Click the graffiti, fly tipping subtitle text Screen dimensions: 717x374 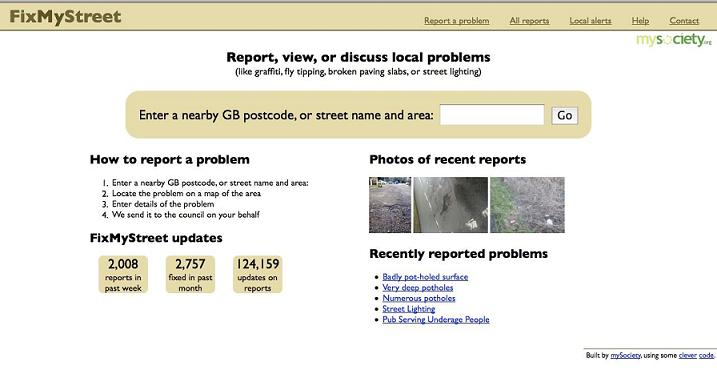point(358,72)
